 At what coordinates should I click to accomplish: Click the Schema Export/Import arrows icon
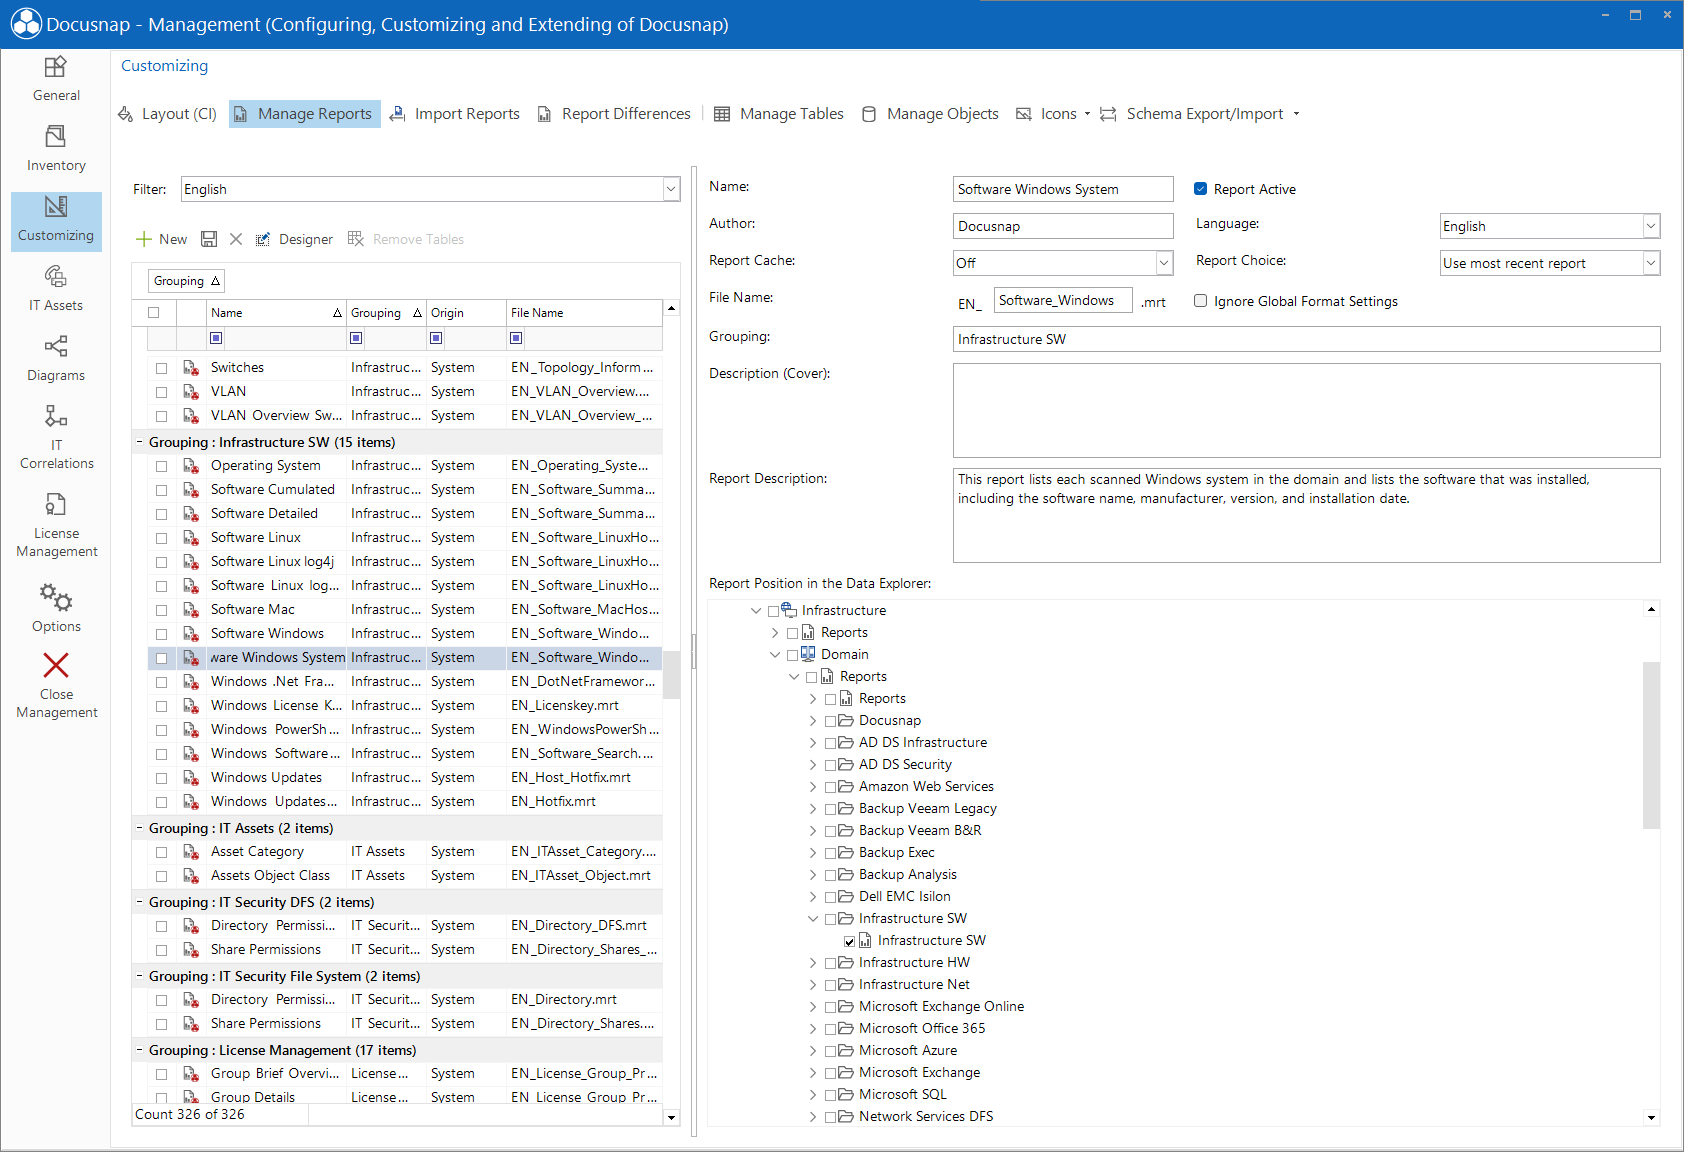pyautogui.click(x=1108, y=114)
